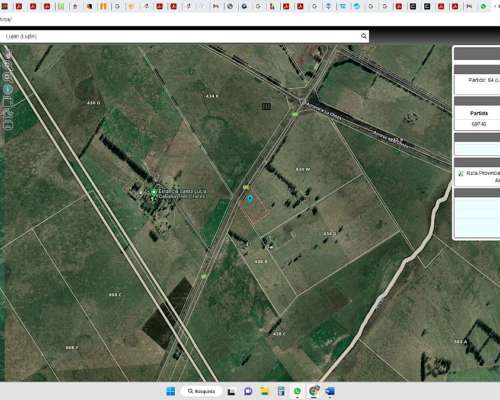This screenshot has width=500, height=400.
Task: Open the blue Word icon in the taskbar
Action: click(x=330, y=391)
